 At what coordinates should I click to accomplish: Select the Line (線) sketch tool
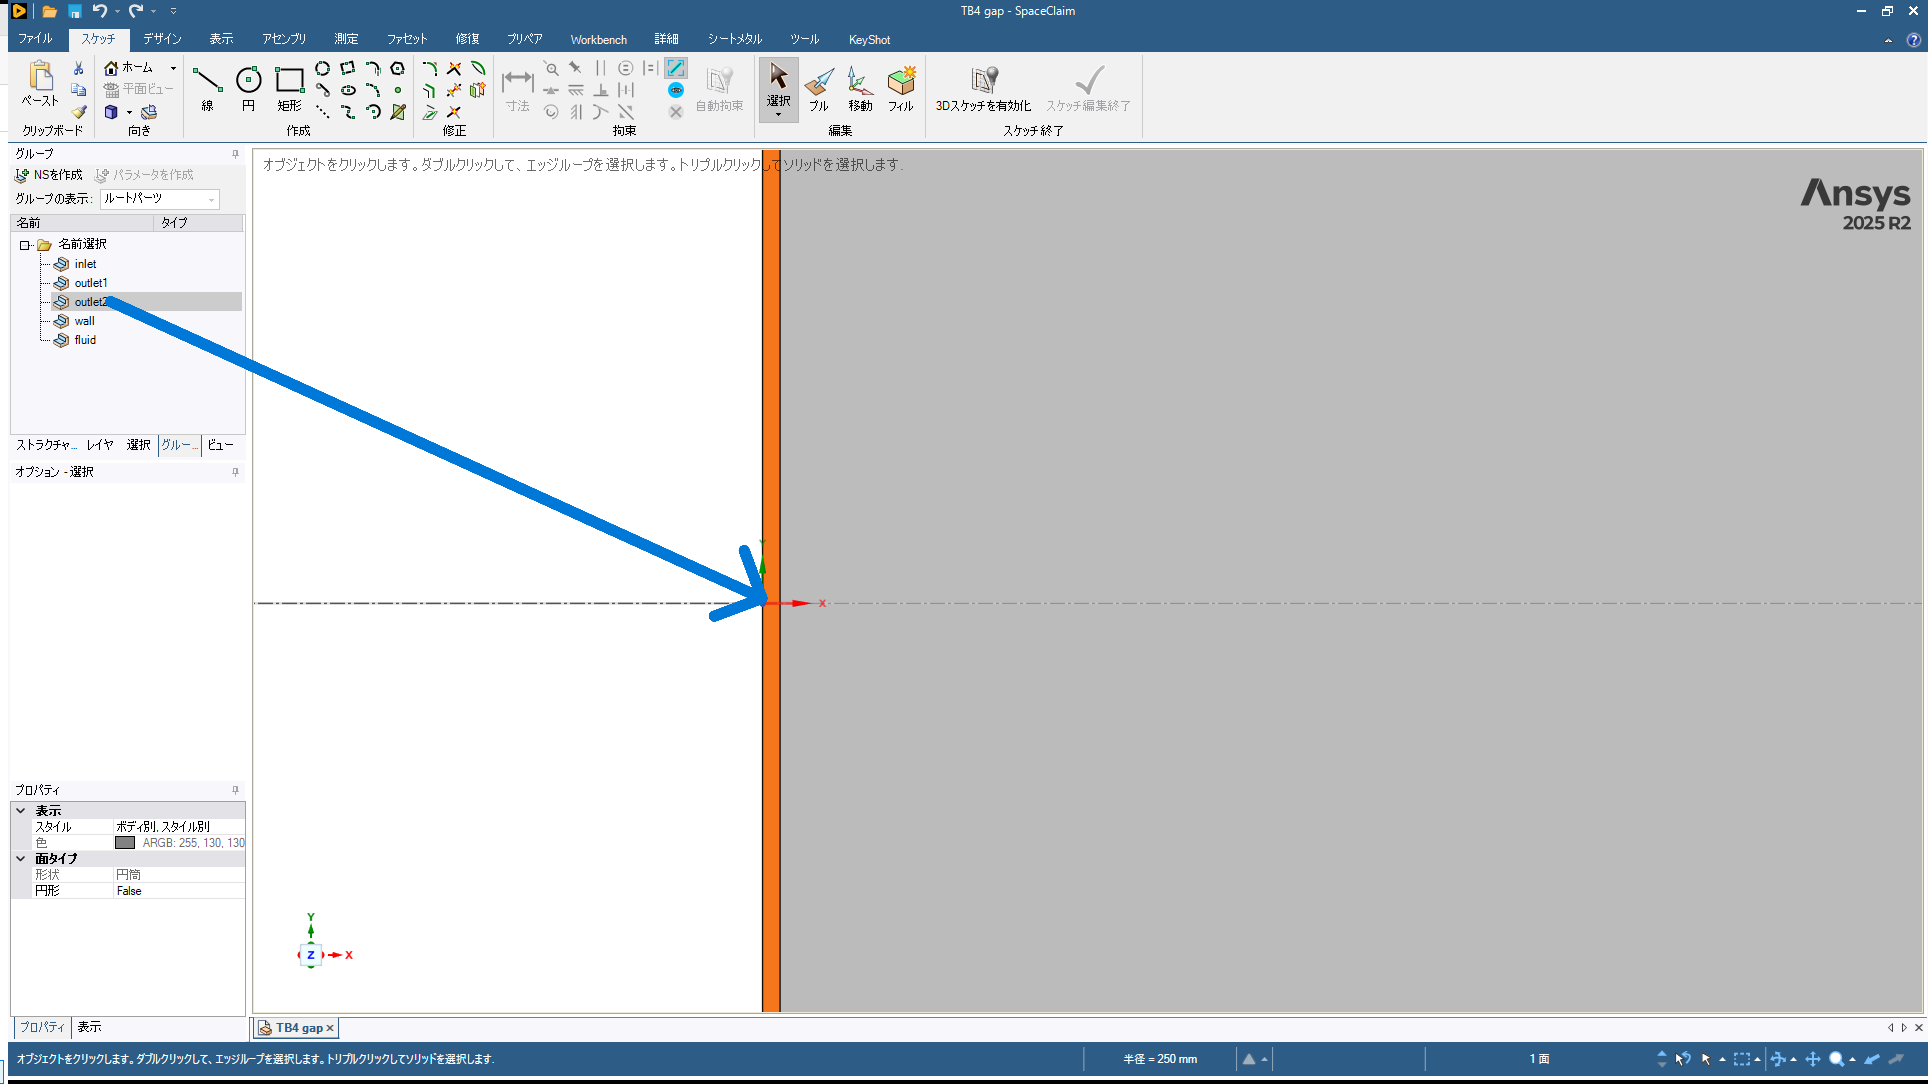coord(207,85)
